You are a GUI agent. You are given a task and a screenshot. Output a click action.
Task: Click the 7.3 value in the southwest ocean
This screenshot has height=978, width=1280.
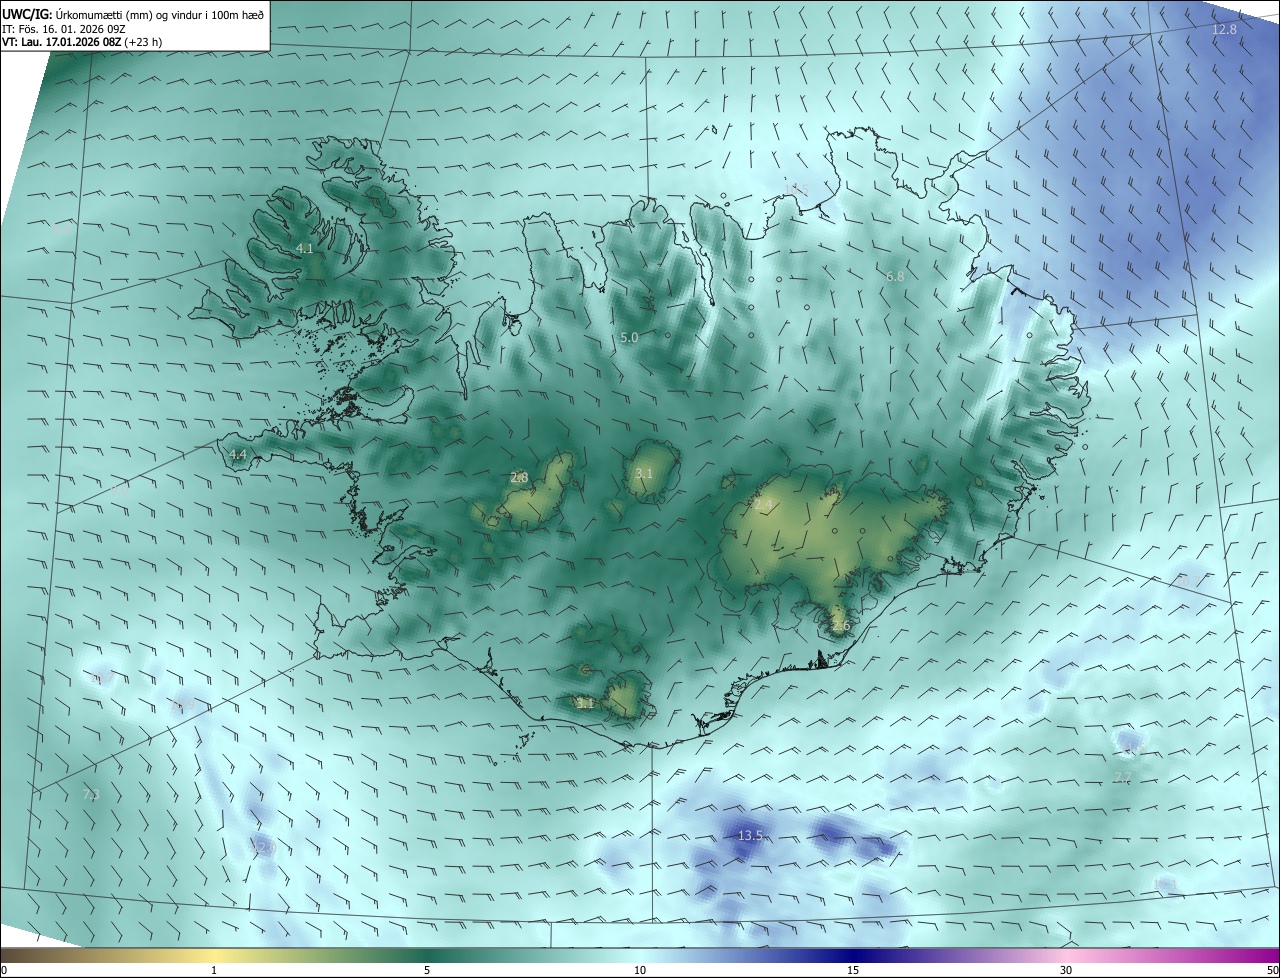[x=91, y=794]
